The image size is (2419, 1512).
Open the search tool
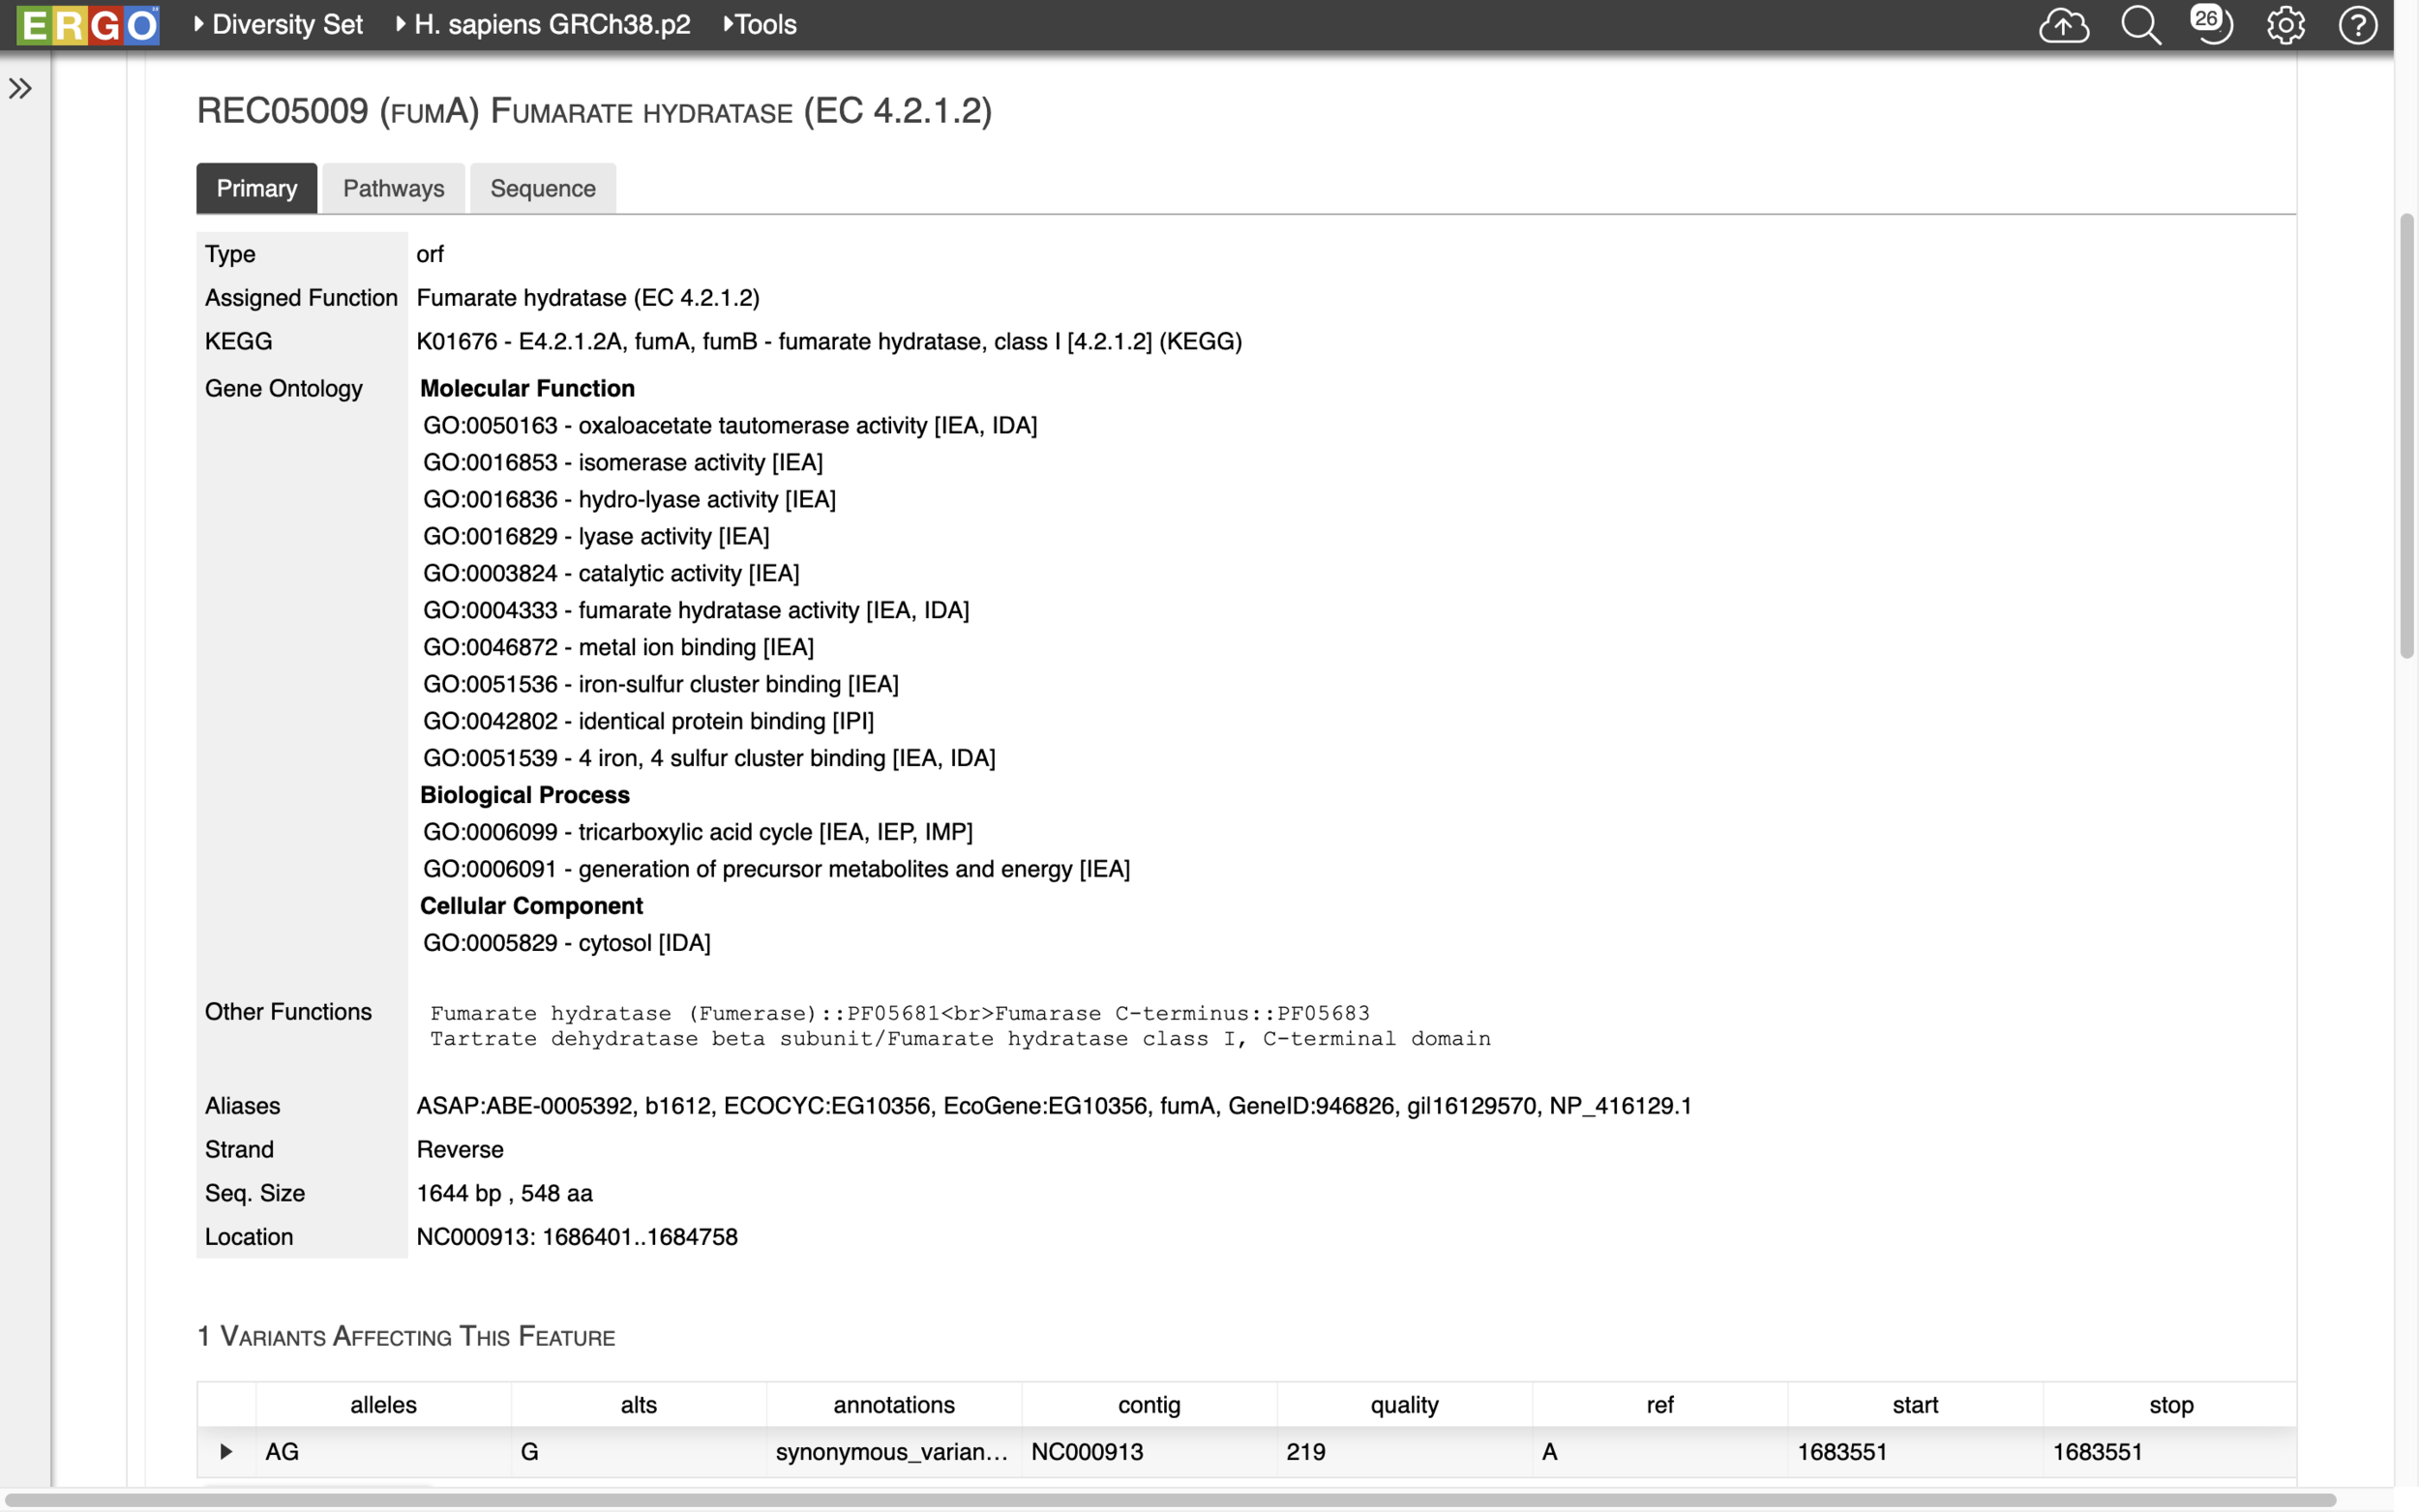tap(2140, 25)
